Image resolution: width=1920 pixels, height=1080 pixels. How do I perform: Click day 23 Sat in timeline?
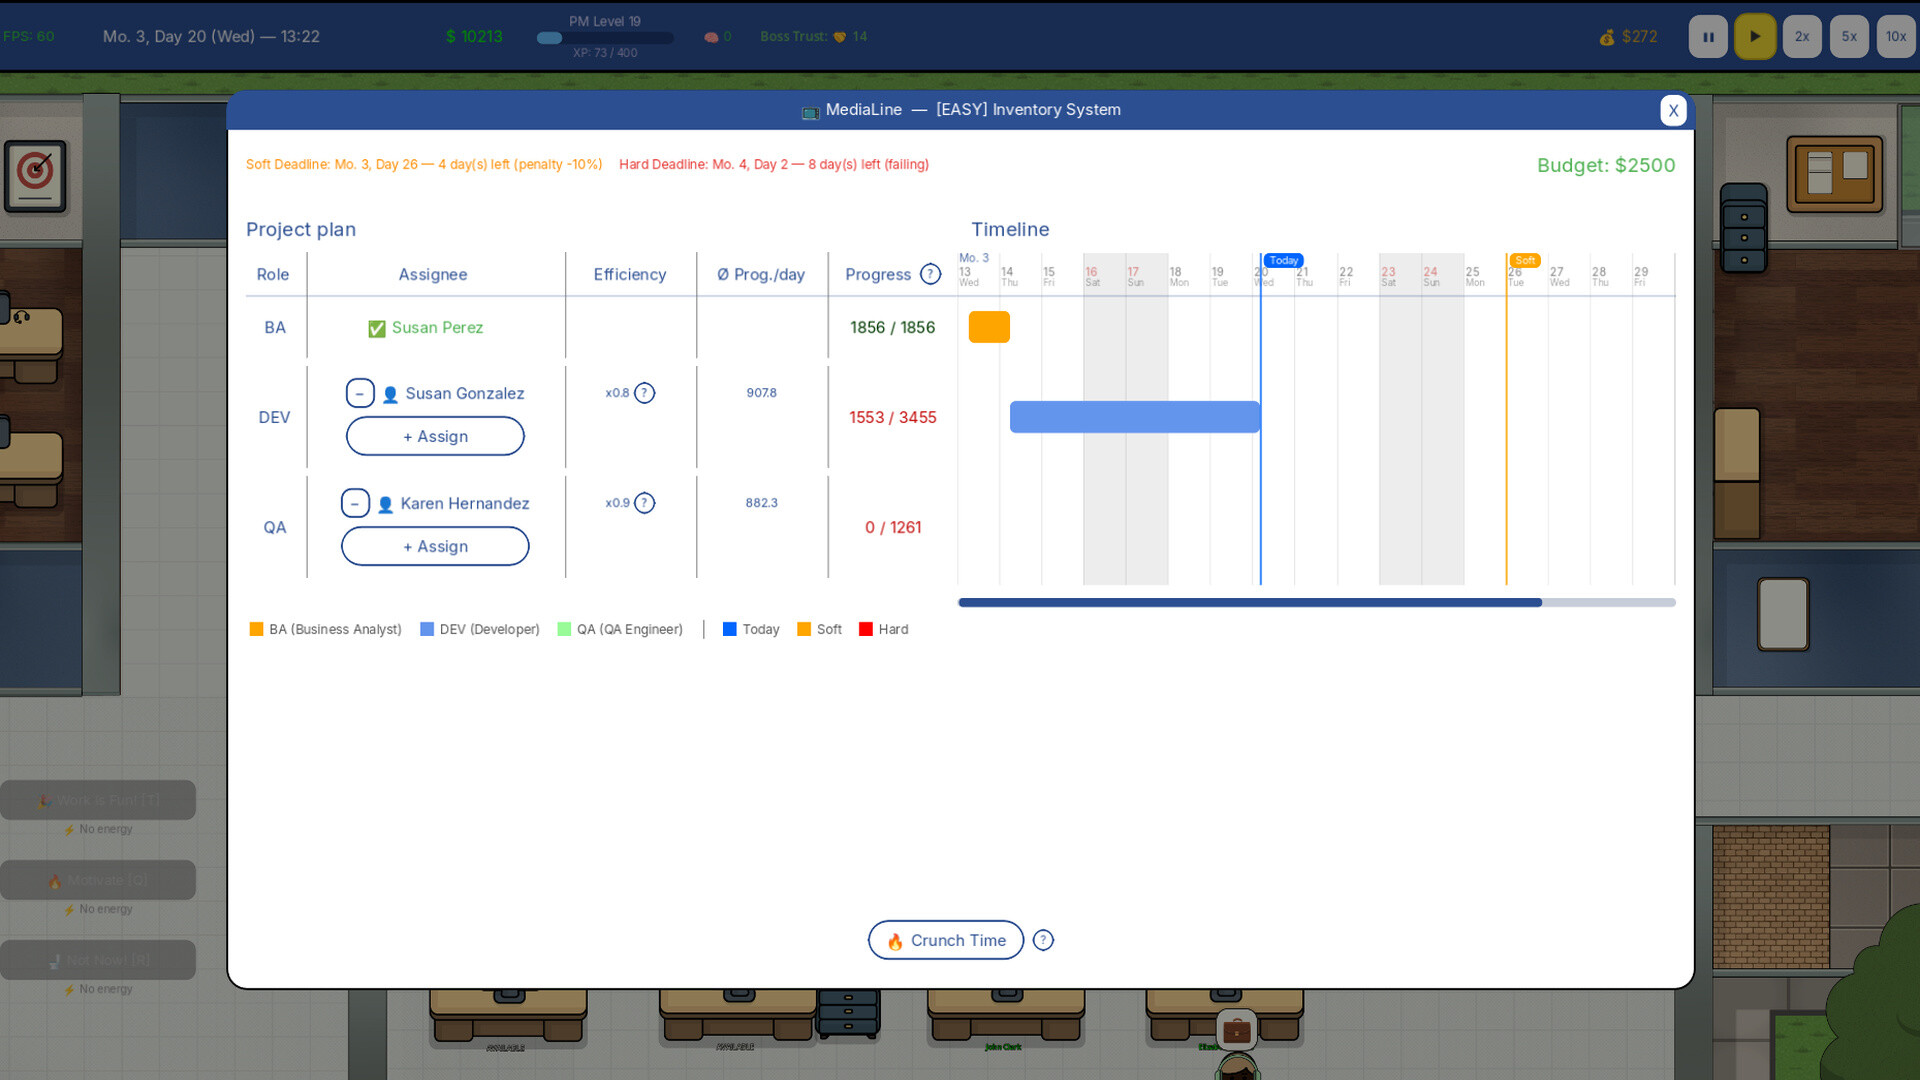pyautogui.click(x=1389, y=276)
